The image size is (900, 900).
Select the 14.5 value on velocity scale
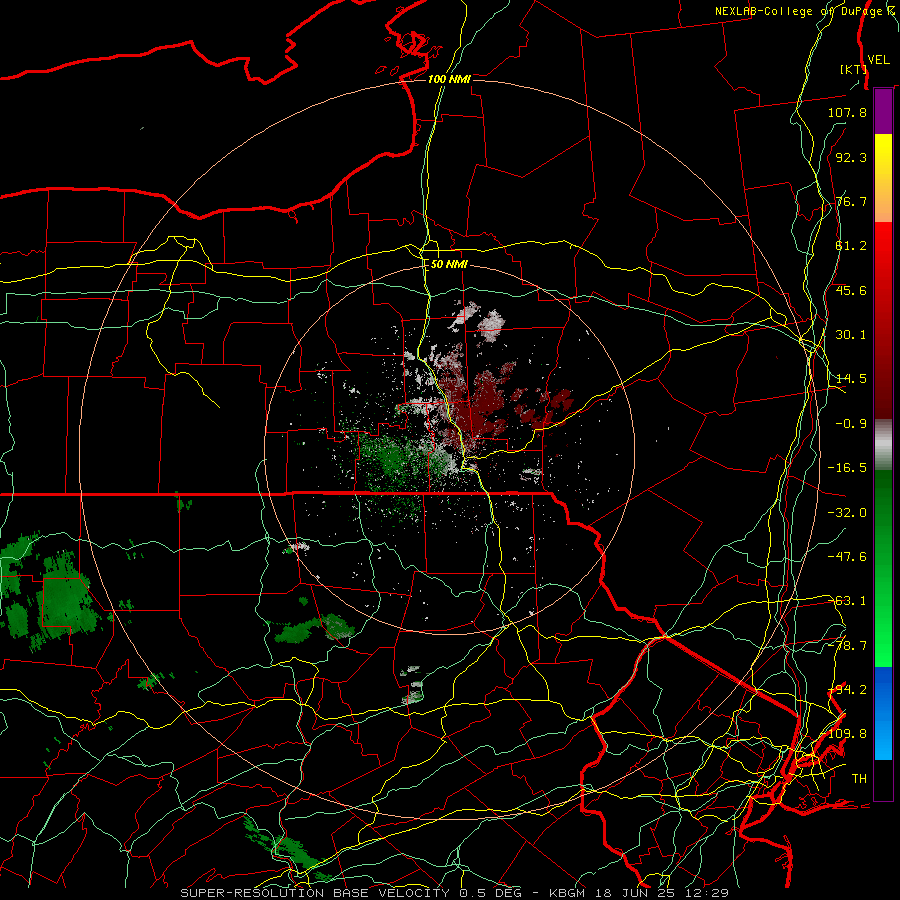click(851, 379)
